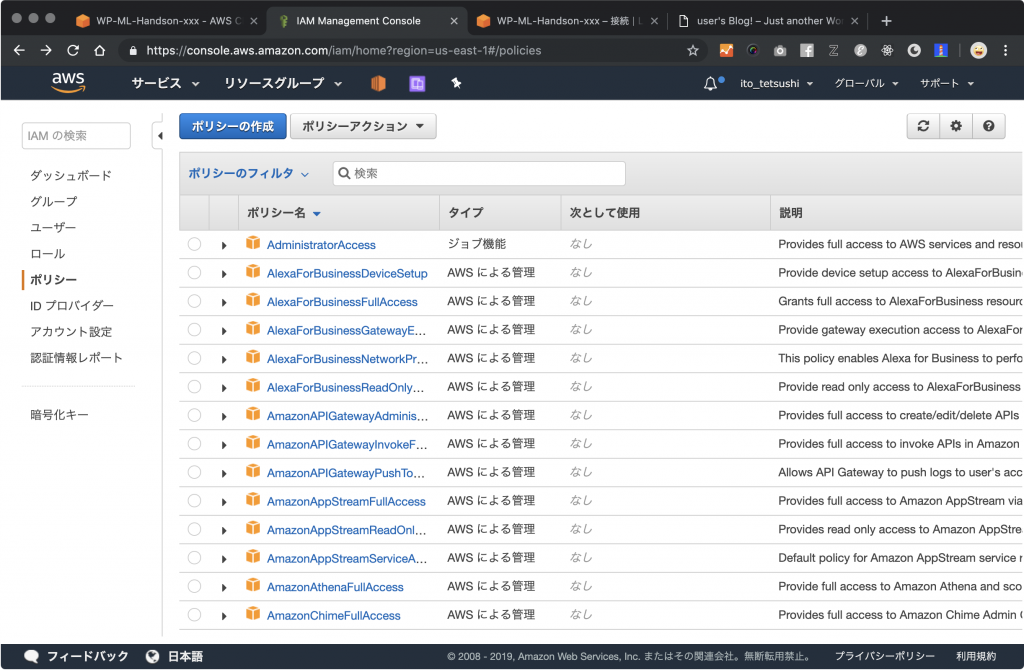Viewport: 1024px width, 670px height.
Task: Go to Users in IAM sidebar
Action: tap(53, 227)
